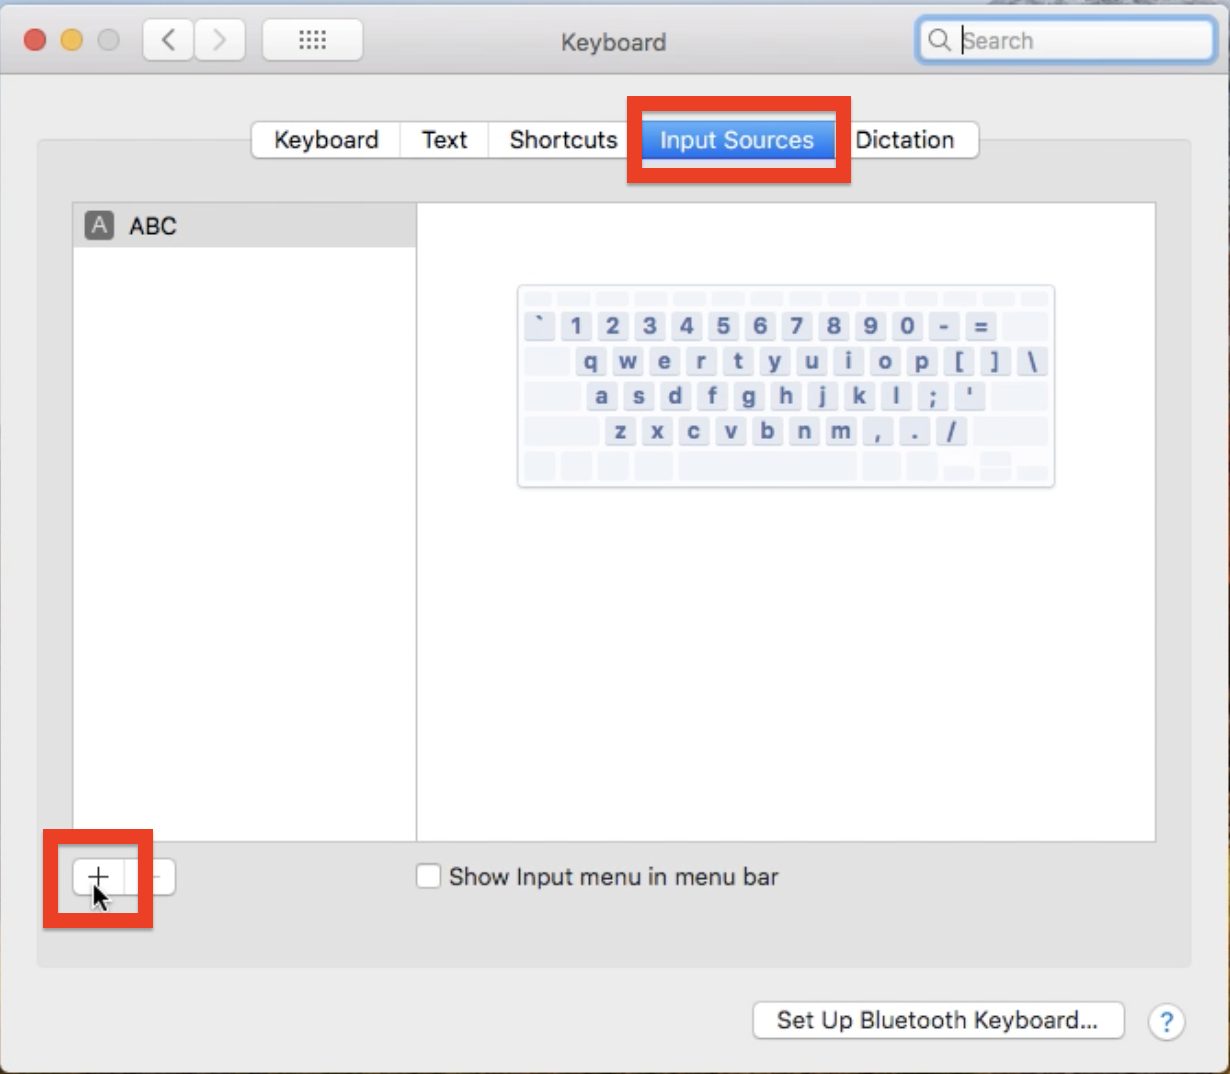The image size is (1230, 1074).
Task: Click the forward navigation arrow
Action: [219, 39]
